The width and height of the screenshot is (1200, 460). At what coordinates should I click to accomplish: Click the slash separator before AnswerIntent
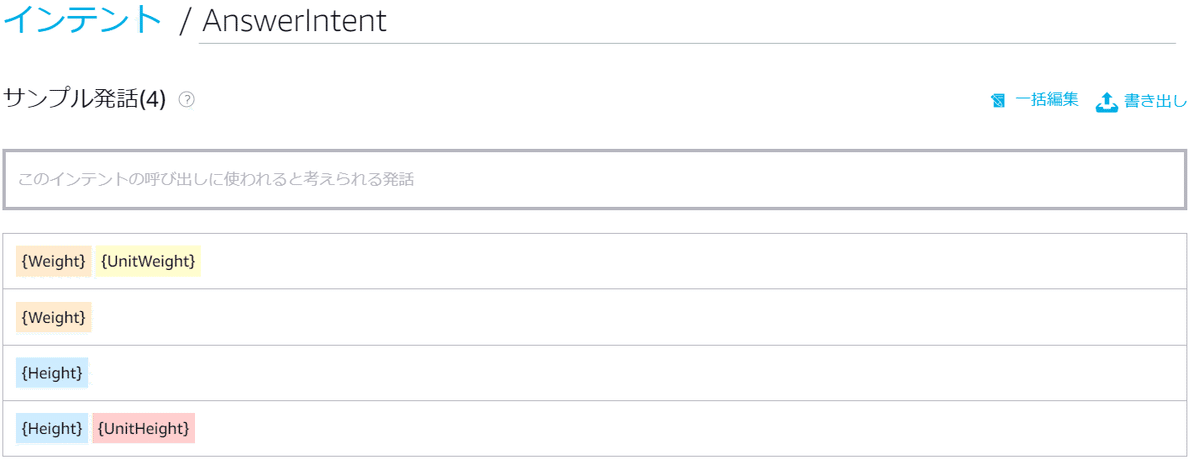tap(184, 21)
